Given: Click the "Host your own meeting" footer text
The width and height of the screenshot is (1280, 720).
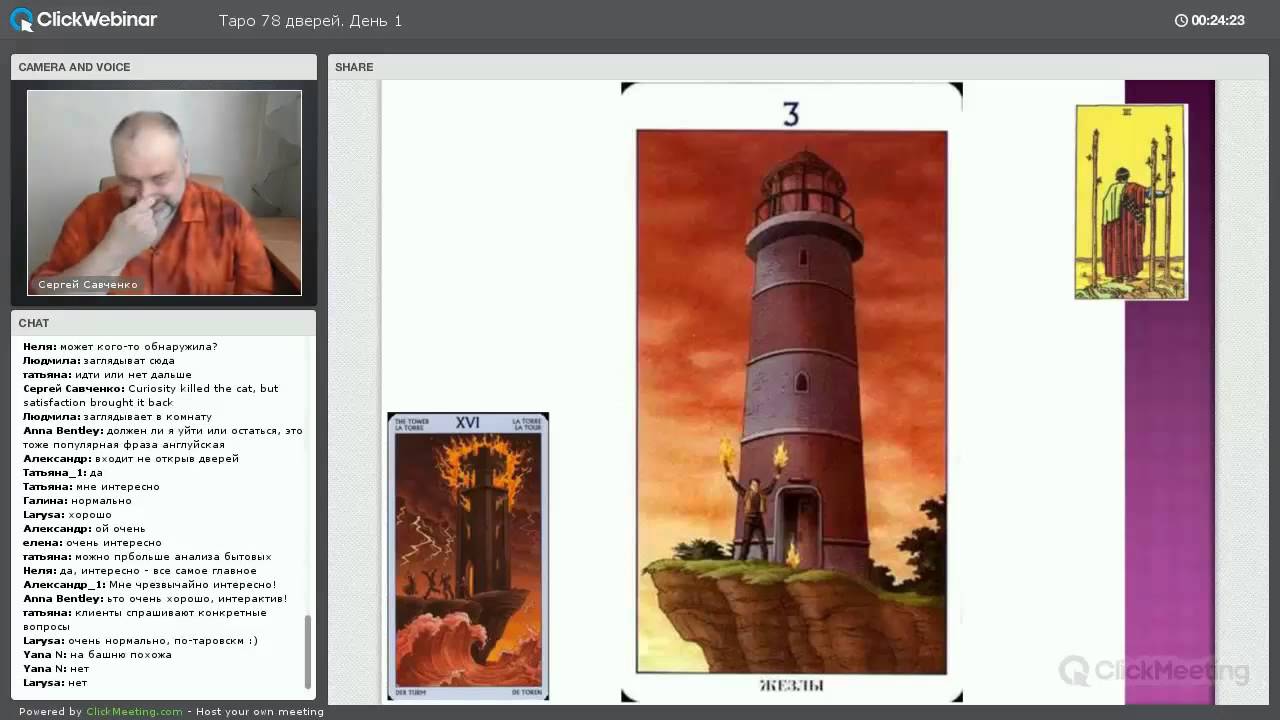Looking at the screenshot, I should 260,712.
